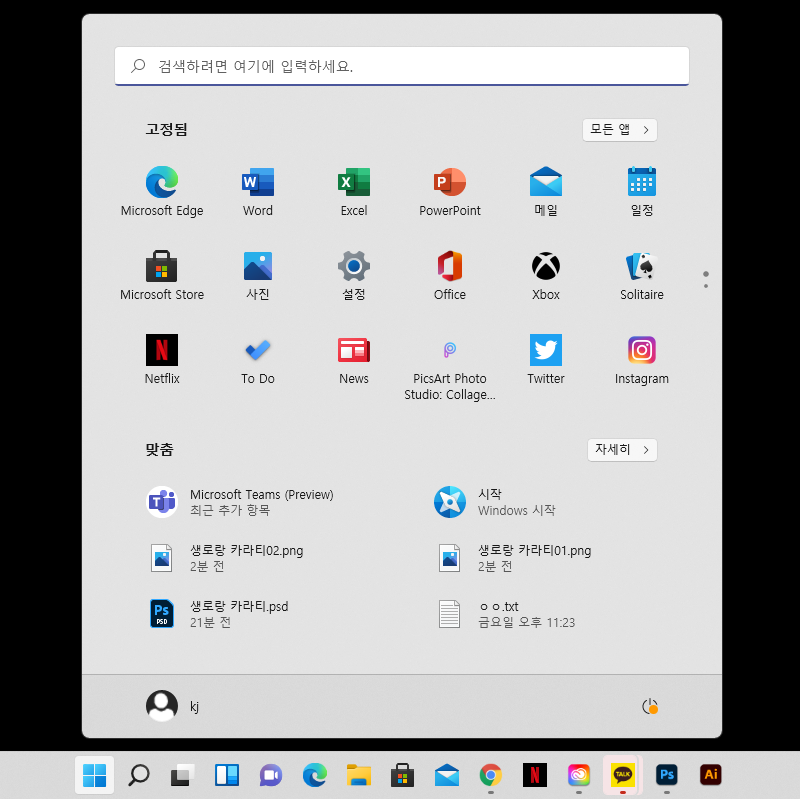The height and width of the screenshot is (800, 800).
Task: Open the 일정 (Calendar) pinned app
Action: (x=641, y=191)
